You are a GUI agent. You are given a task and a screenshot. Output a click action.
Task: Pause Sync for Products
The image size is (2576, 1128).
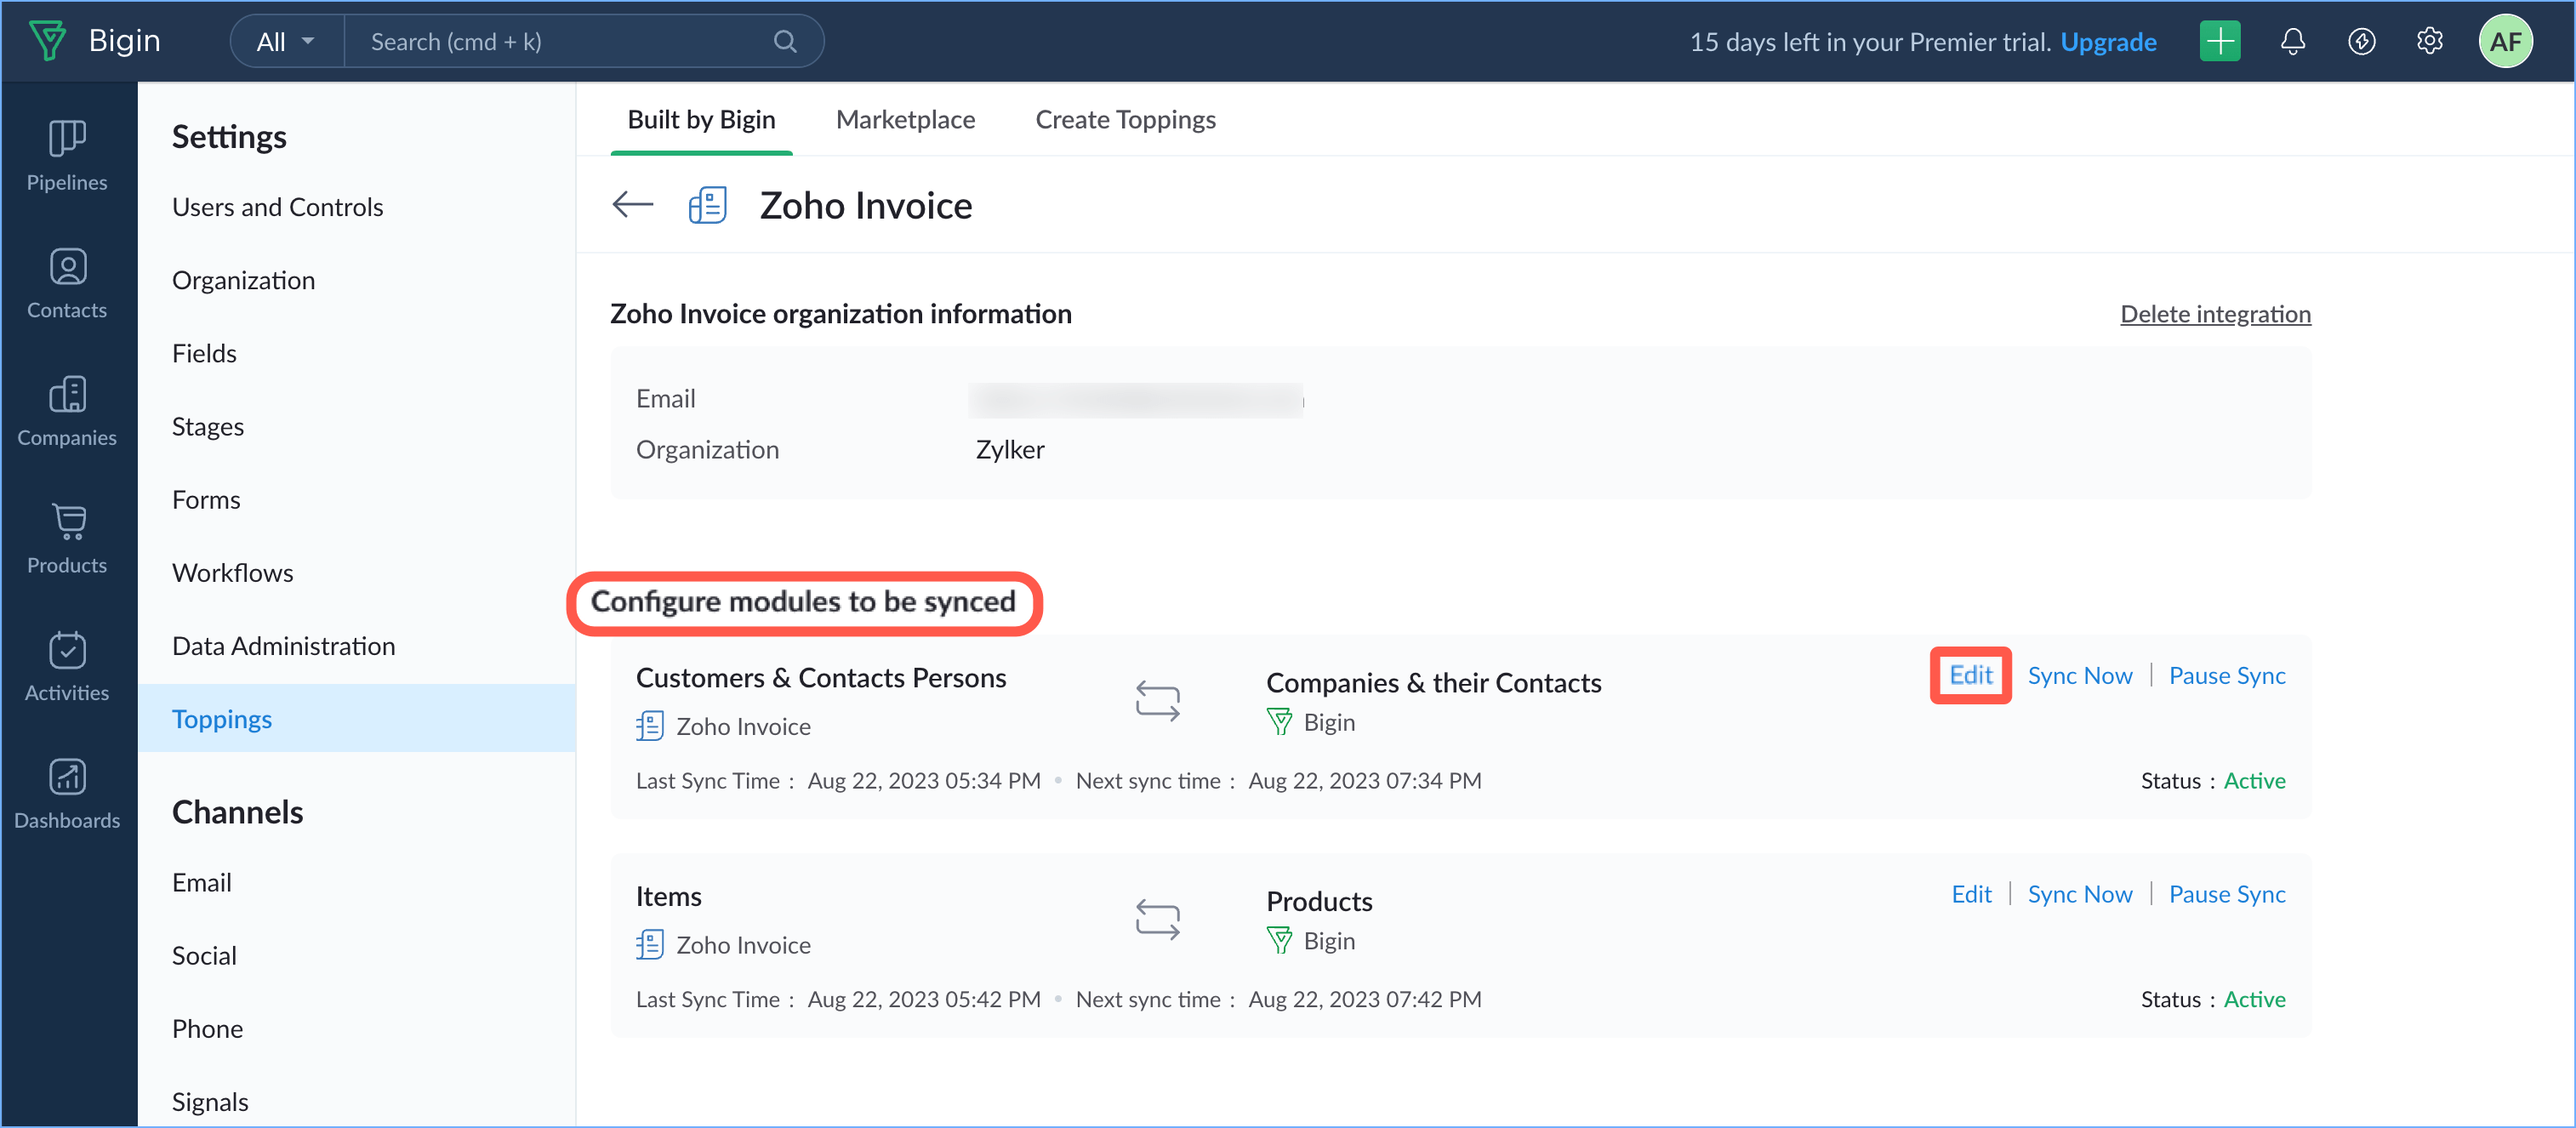(x=2227, y=894)
